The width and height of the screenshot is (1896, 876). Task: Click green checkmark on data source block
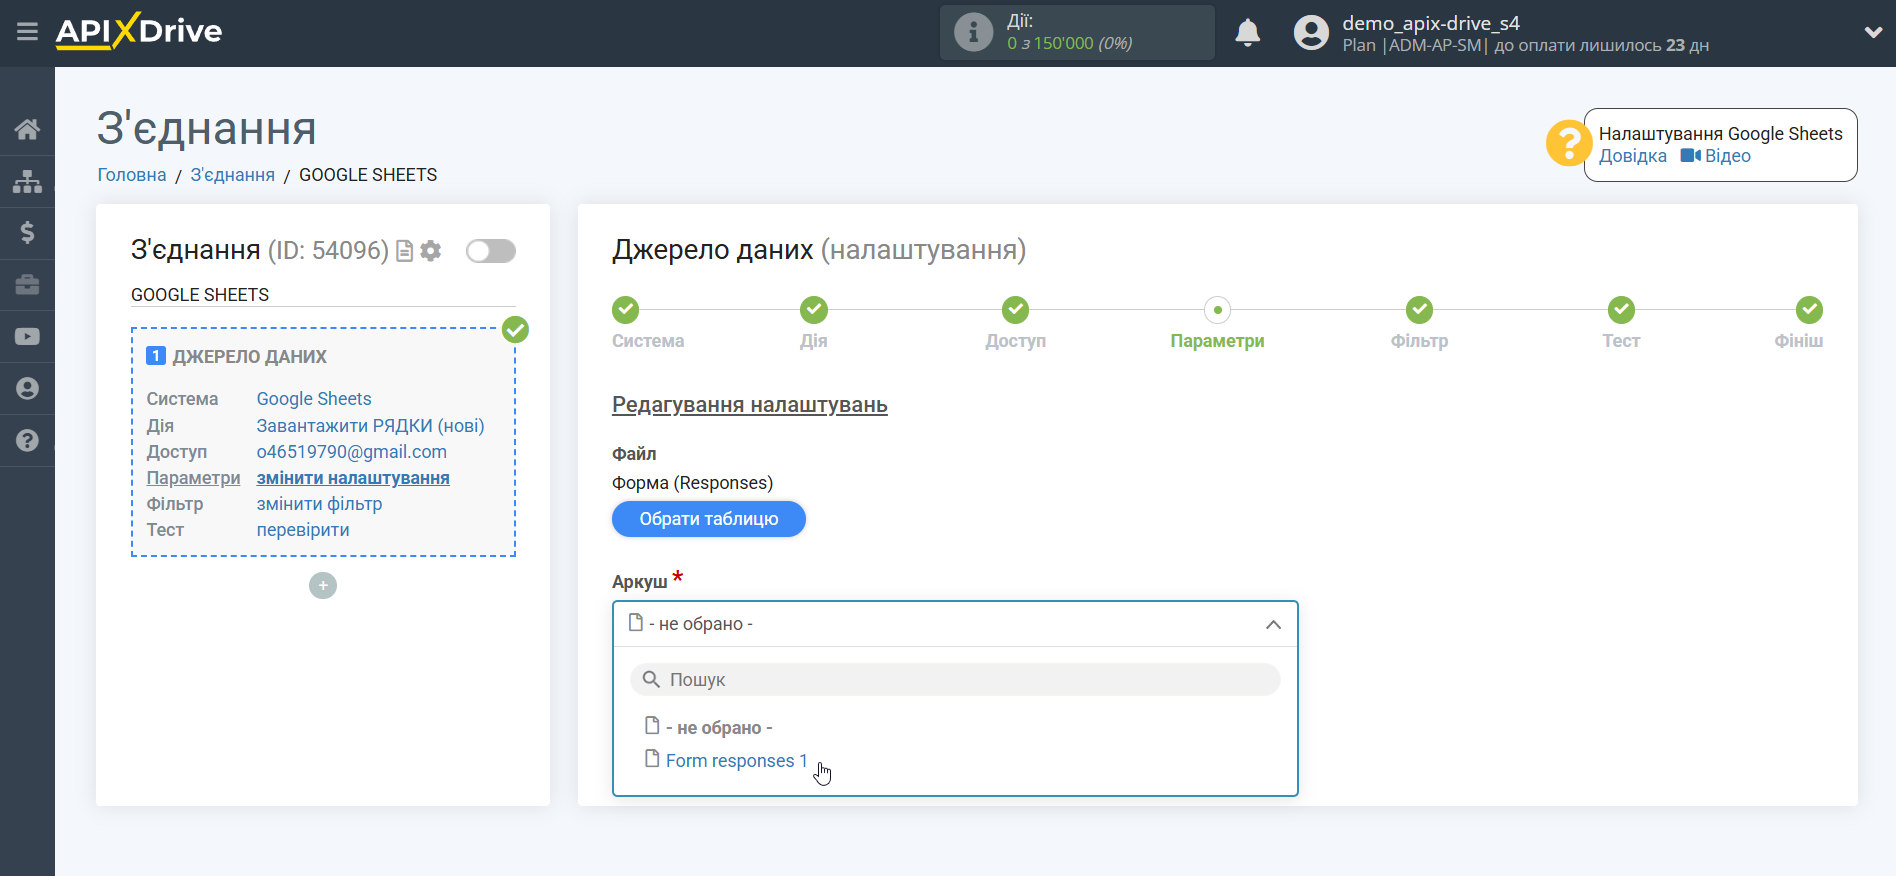(515, 329)
